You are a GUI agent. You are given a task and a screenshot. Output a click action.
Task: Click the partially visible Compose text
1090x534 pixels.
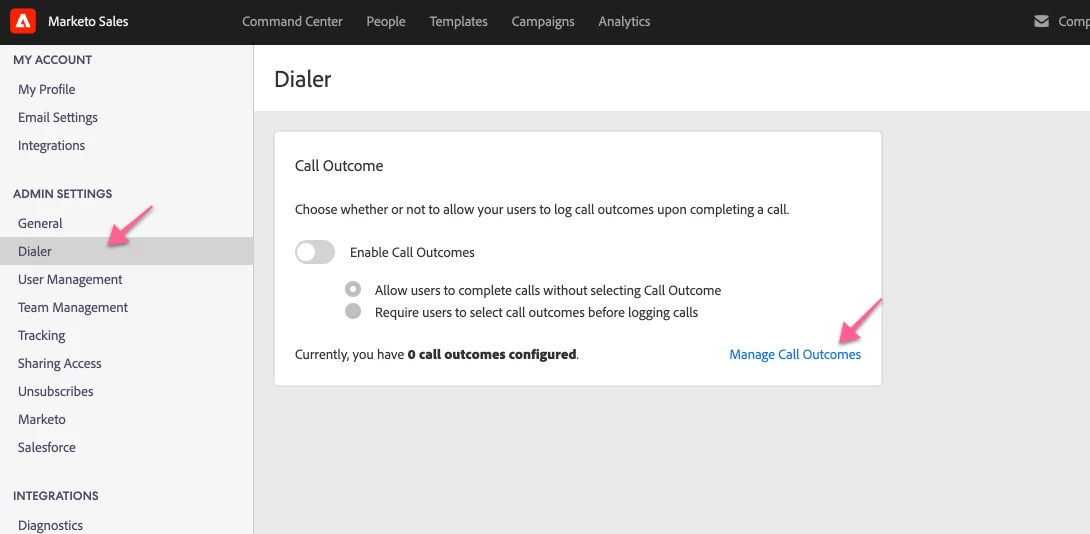pos(1074,22)
